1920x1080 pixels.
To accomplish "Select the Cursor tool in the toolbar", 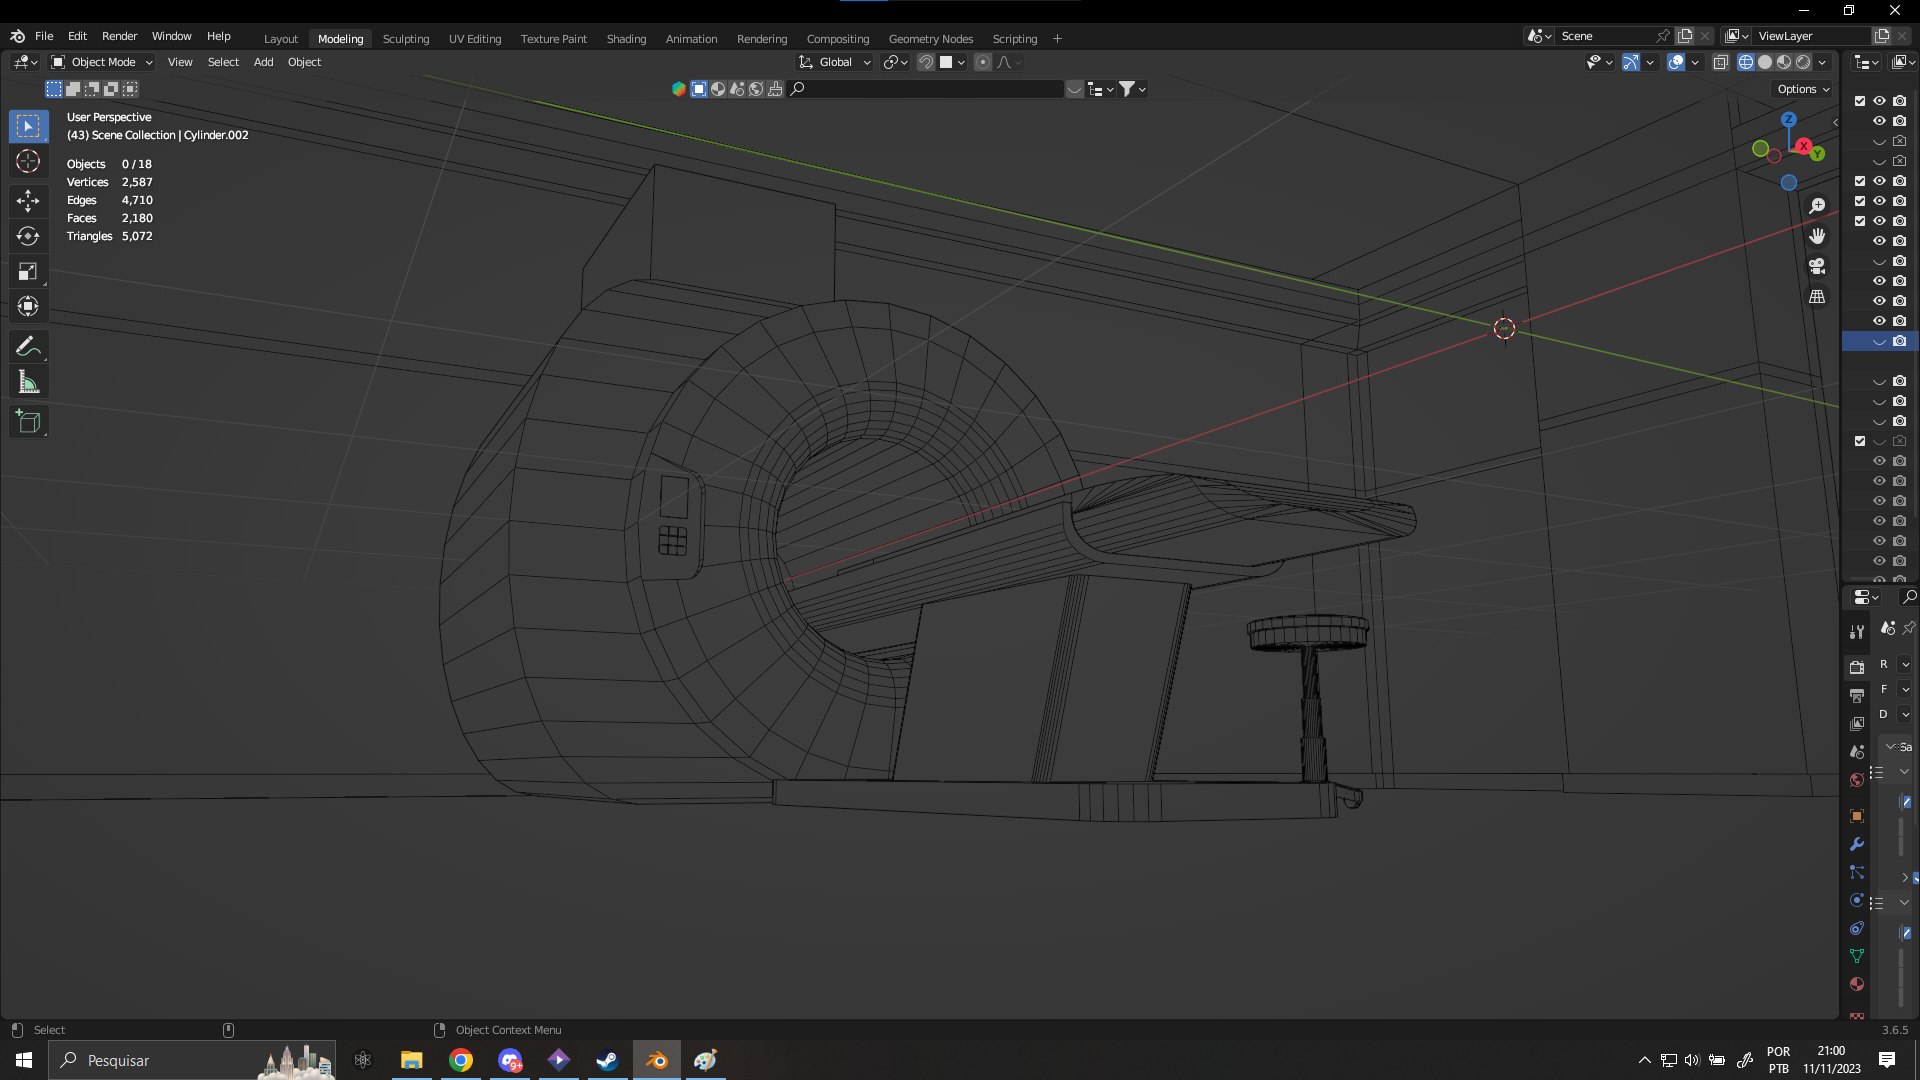I will 28,161.
